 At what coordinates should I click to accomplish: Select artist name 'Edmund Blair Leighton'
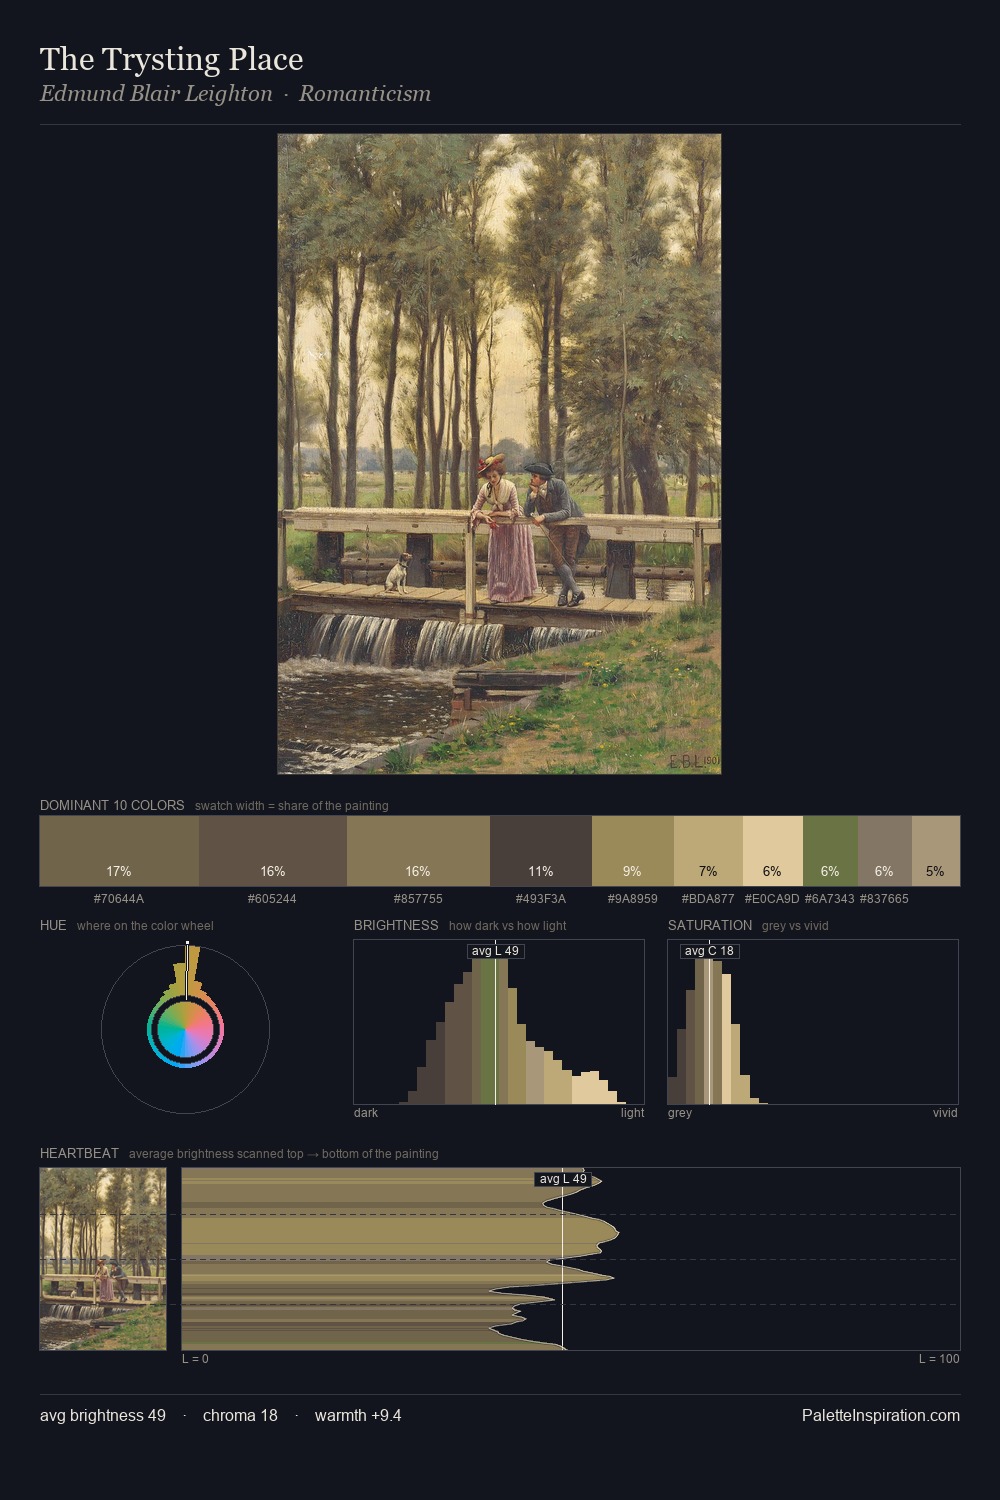point(156,94)
